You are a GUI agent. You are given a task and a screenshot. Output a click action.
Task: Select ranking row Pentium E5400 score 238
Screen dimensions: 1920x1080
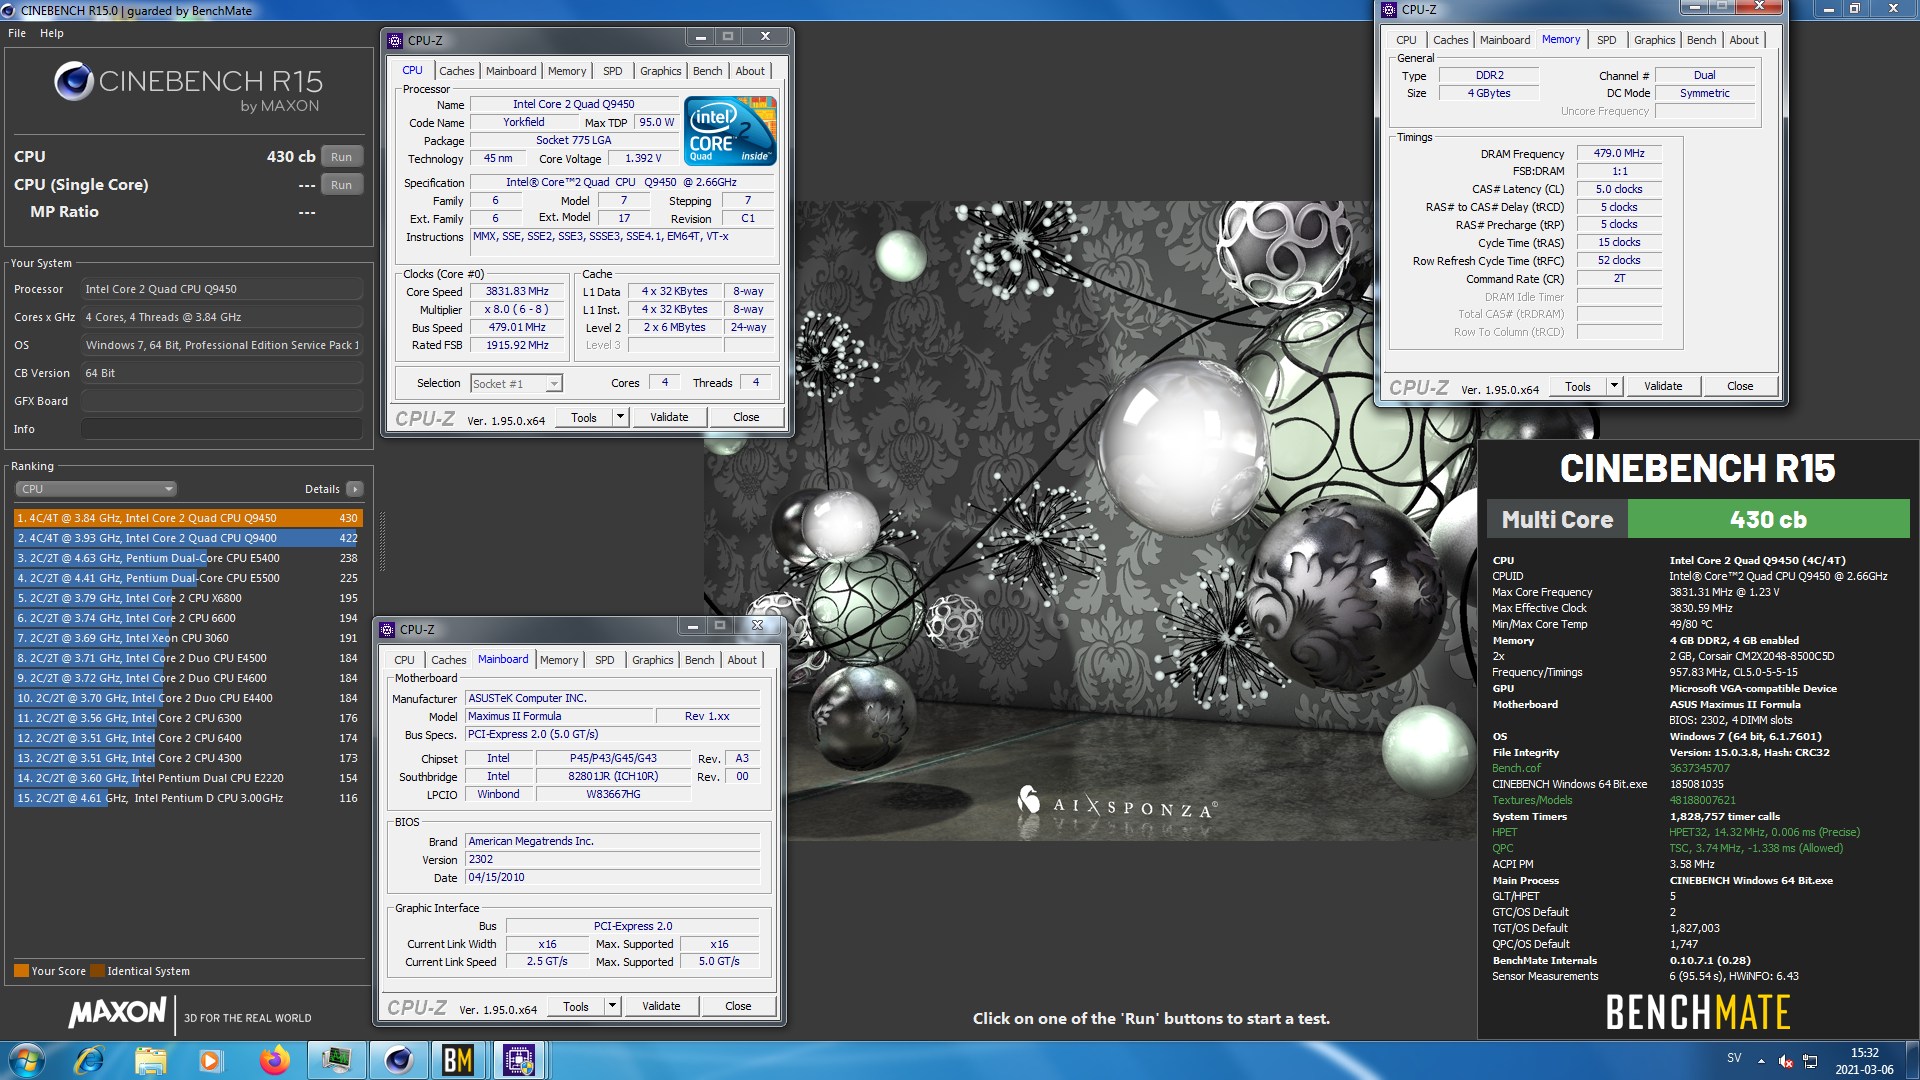tap(188, 558)
